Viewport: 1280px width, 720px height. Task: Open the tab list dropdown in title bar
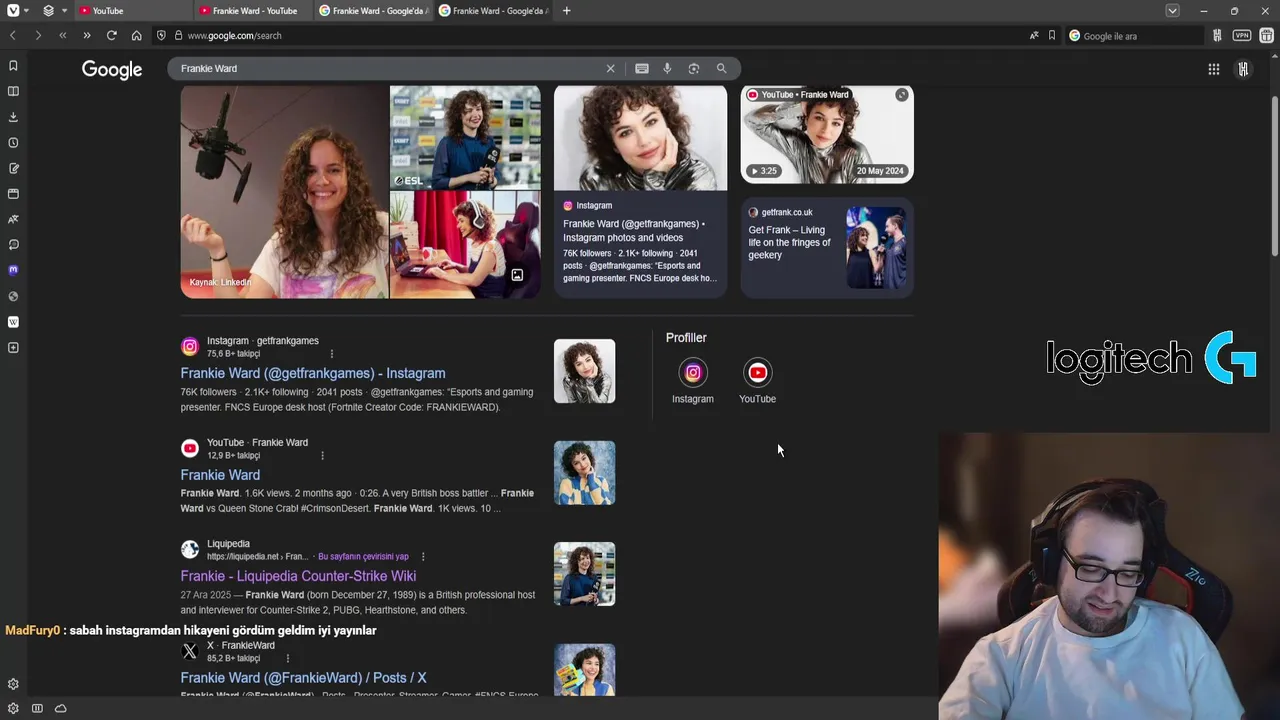(1172, 11)
